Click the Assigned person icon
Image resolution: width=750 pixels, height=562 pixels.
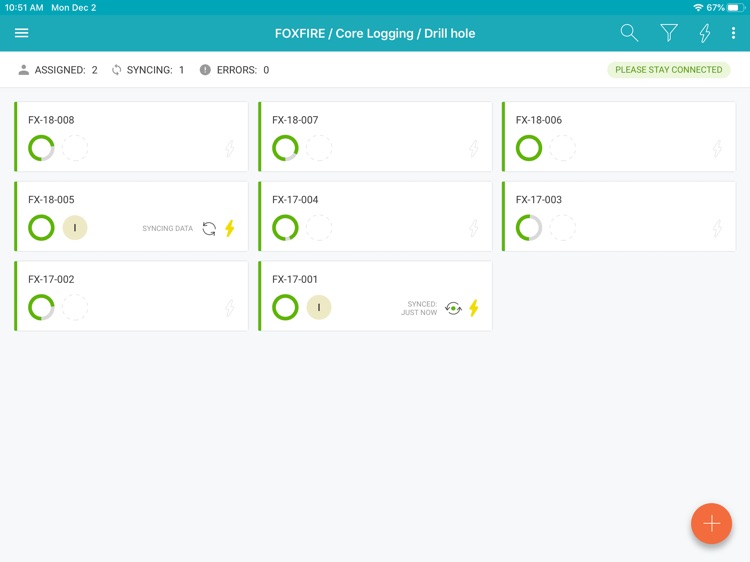tap(23, 70)
